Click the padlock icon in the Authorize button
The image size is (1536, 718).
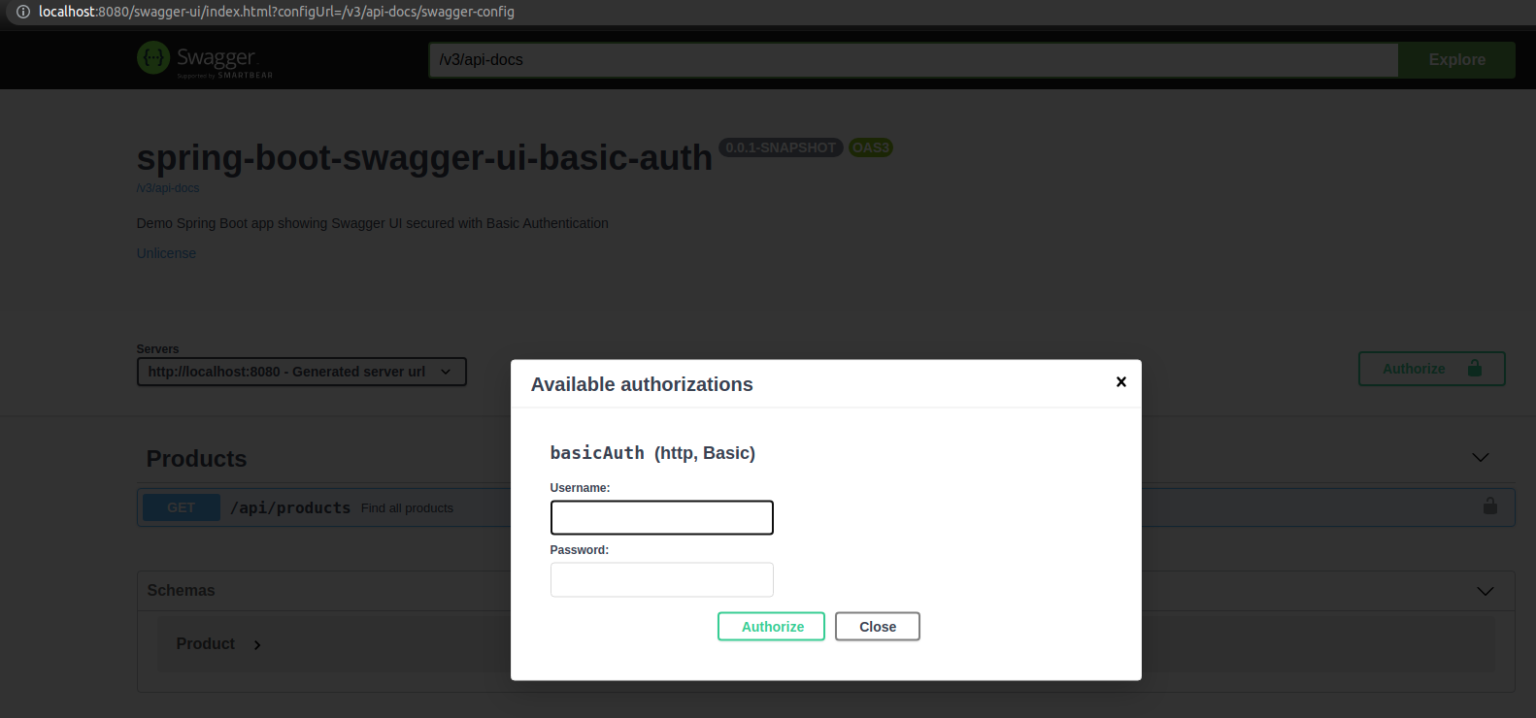coord(1474,368)
